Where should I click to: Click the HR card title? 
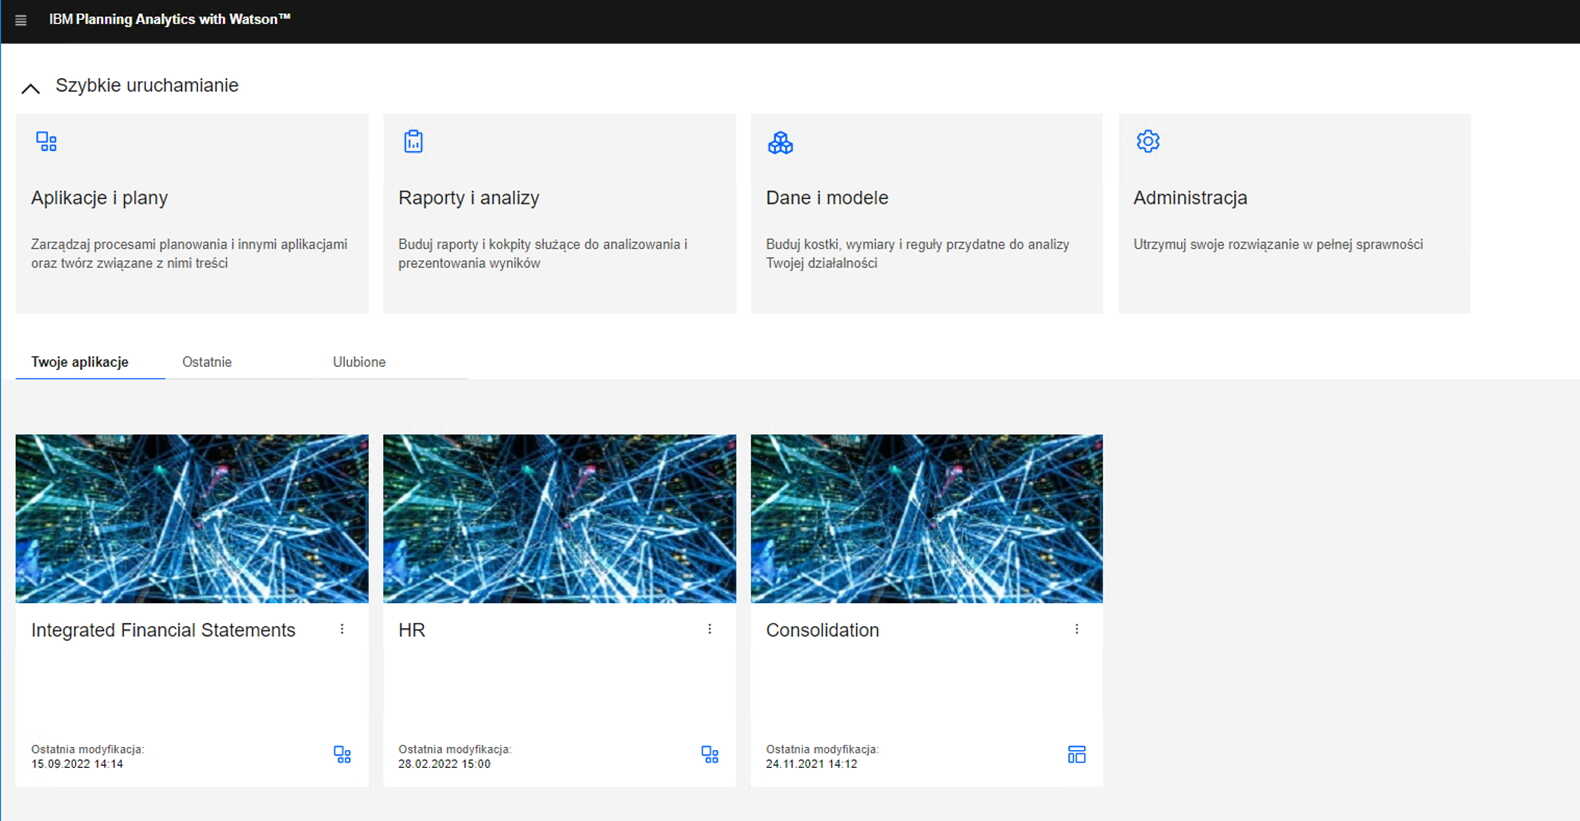[412, 630]
